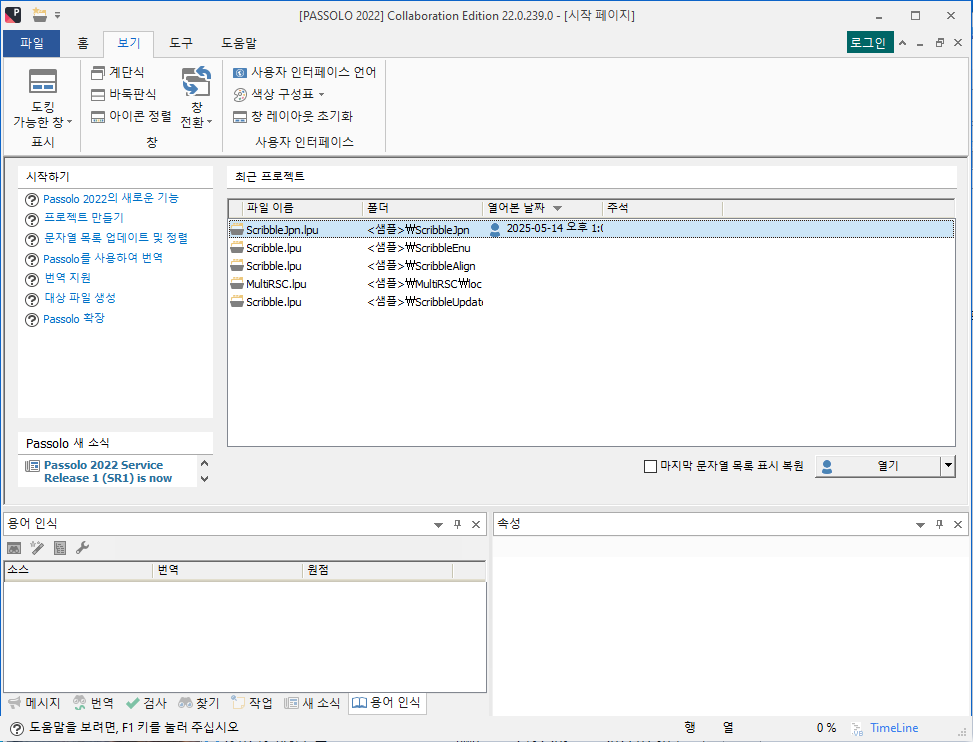Select 바둑판식 window arrangement

click(123, 94)
